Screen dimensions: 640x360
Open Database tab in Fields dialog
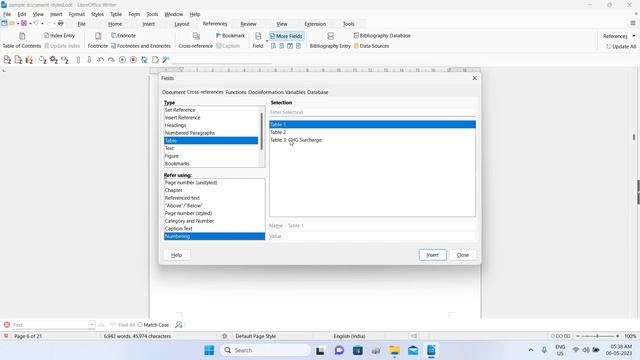coord(318,92)
